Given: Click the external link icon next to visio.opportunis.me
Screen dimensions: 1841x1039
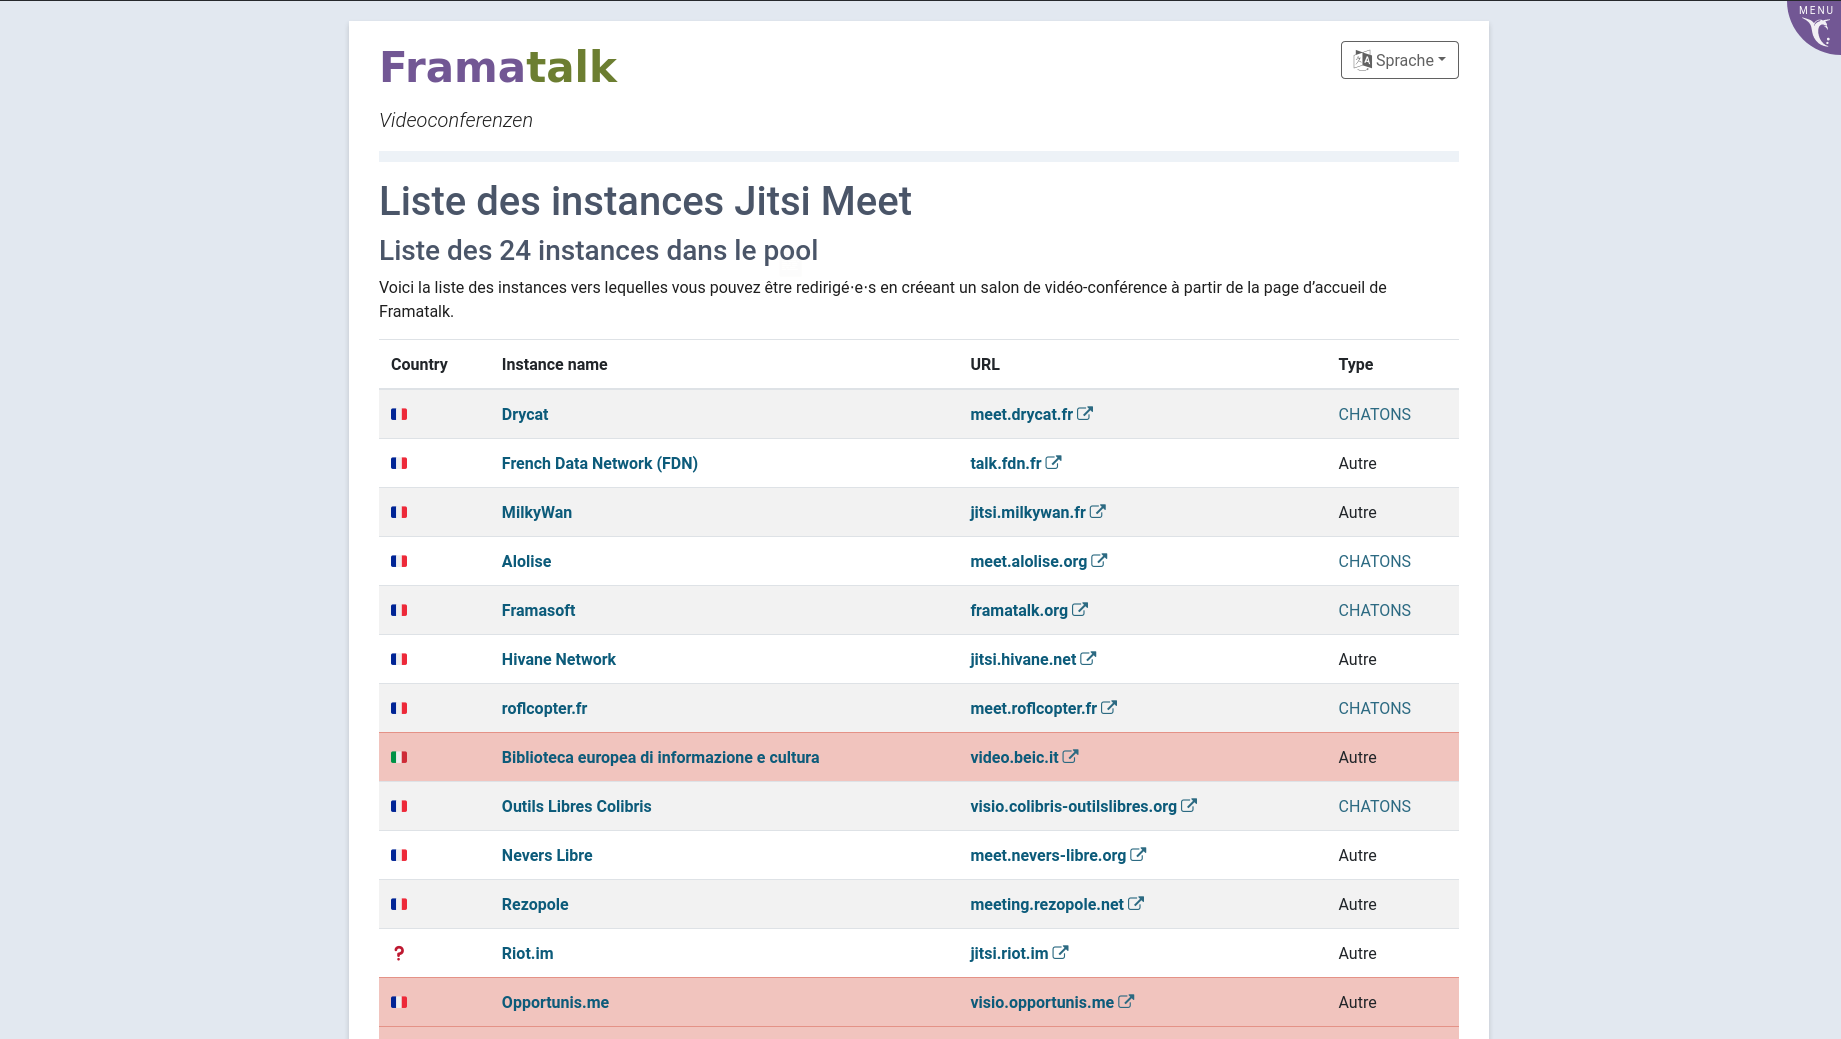Looking at the screenshot, I should point(1126,1001).
